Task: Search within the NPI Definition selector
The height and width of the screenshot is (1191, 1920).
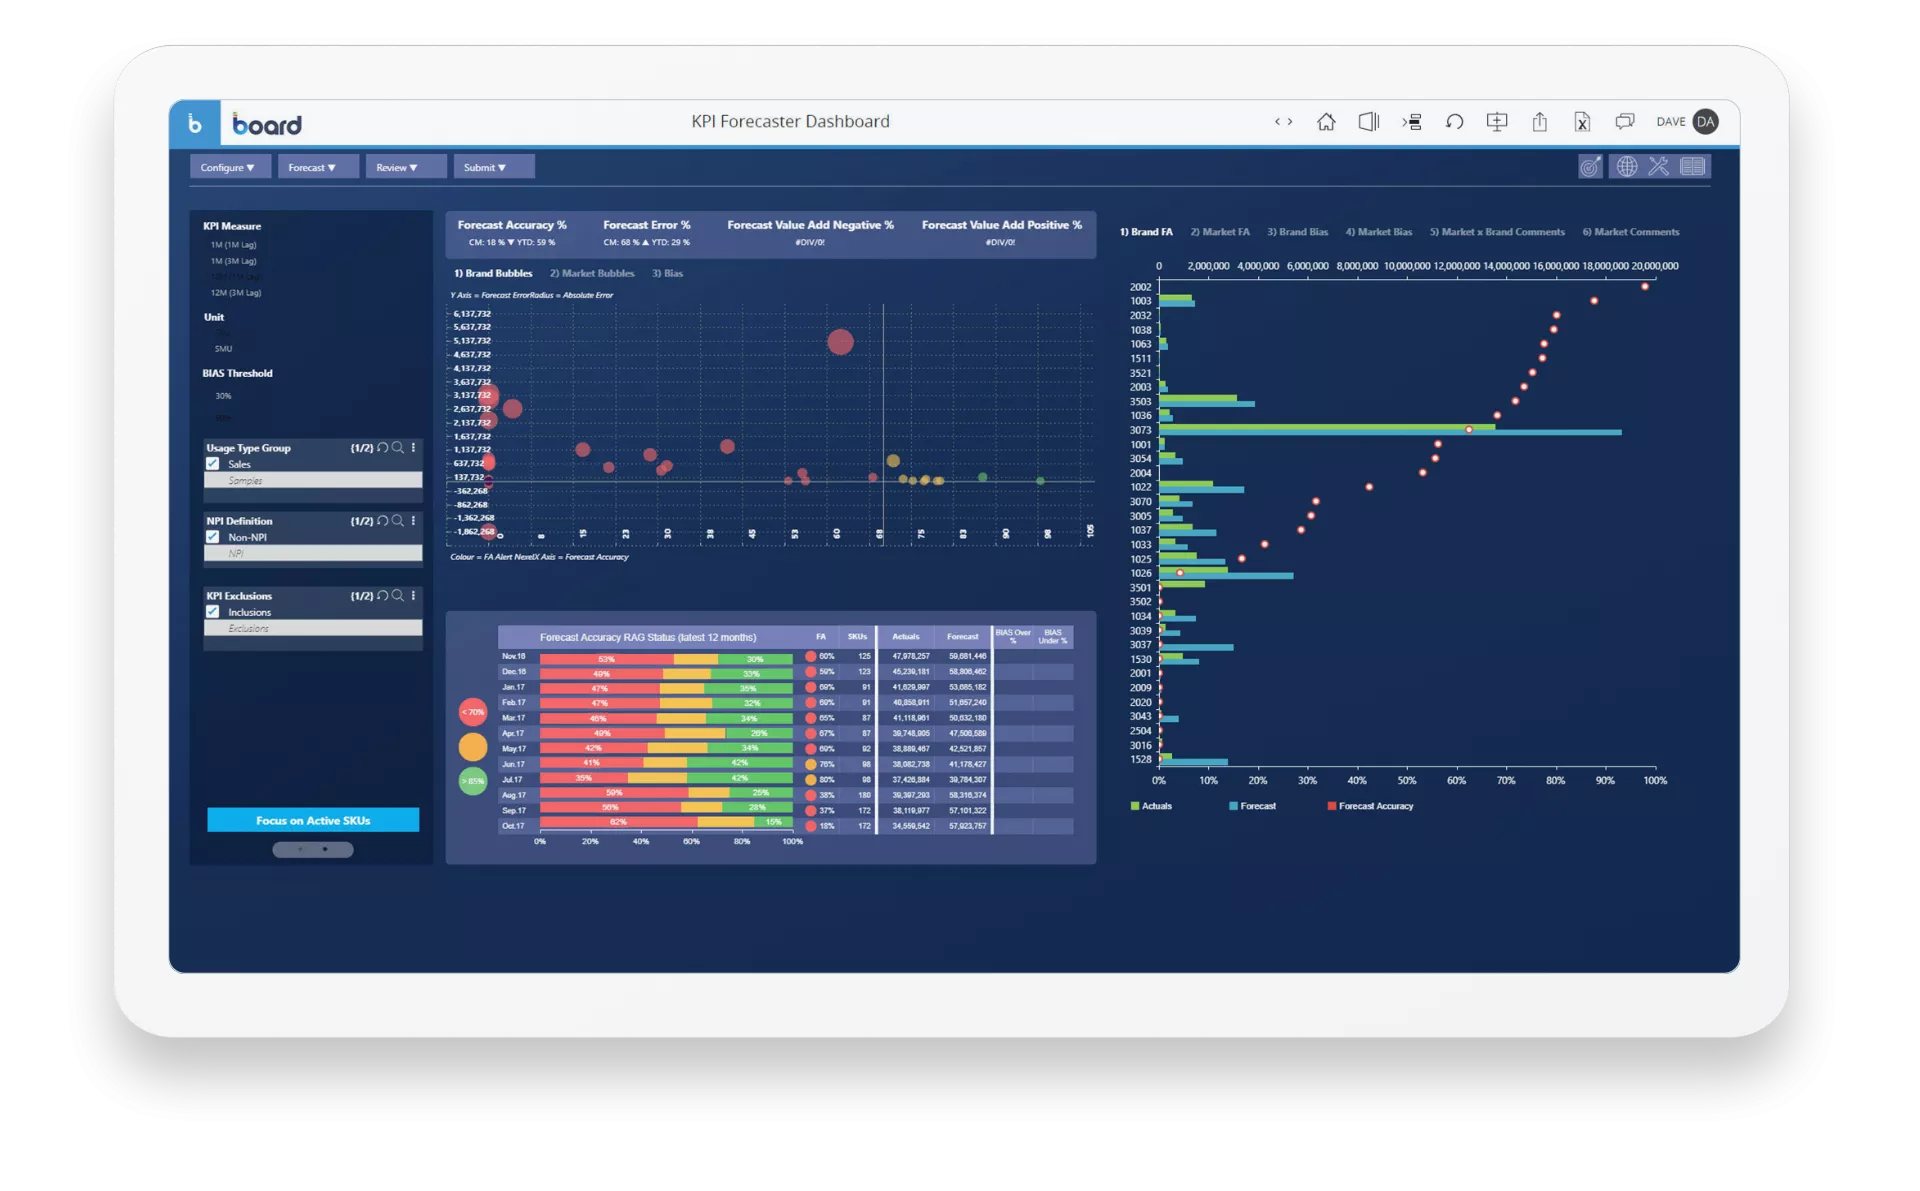Action: coord(398,521)
